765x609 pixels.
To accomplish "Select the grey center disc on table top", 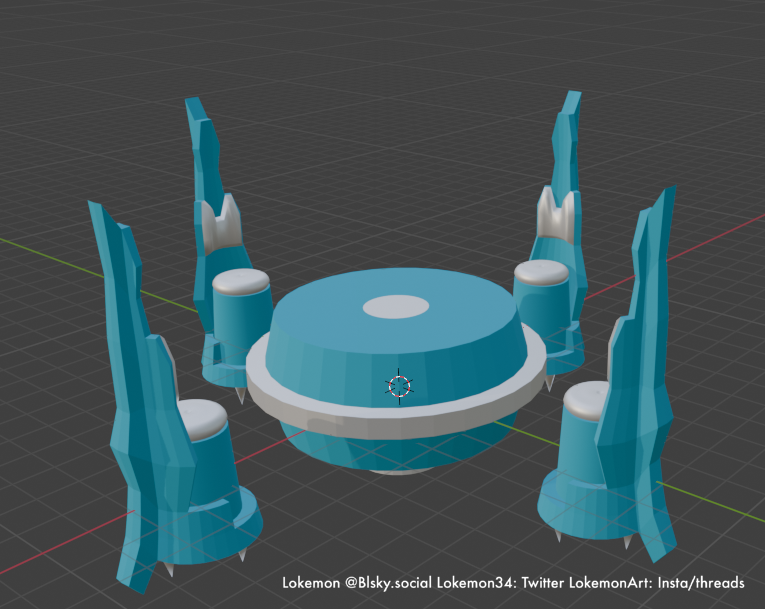I will (x=396, y=306).
